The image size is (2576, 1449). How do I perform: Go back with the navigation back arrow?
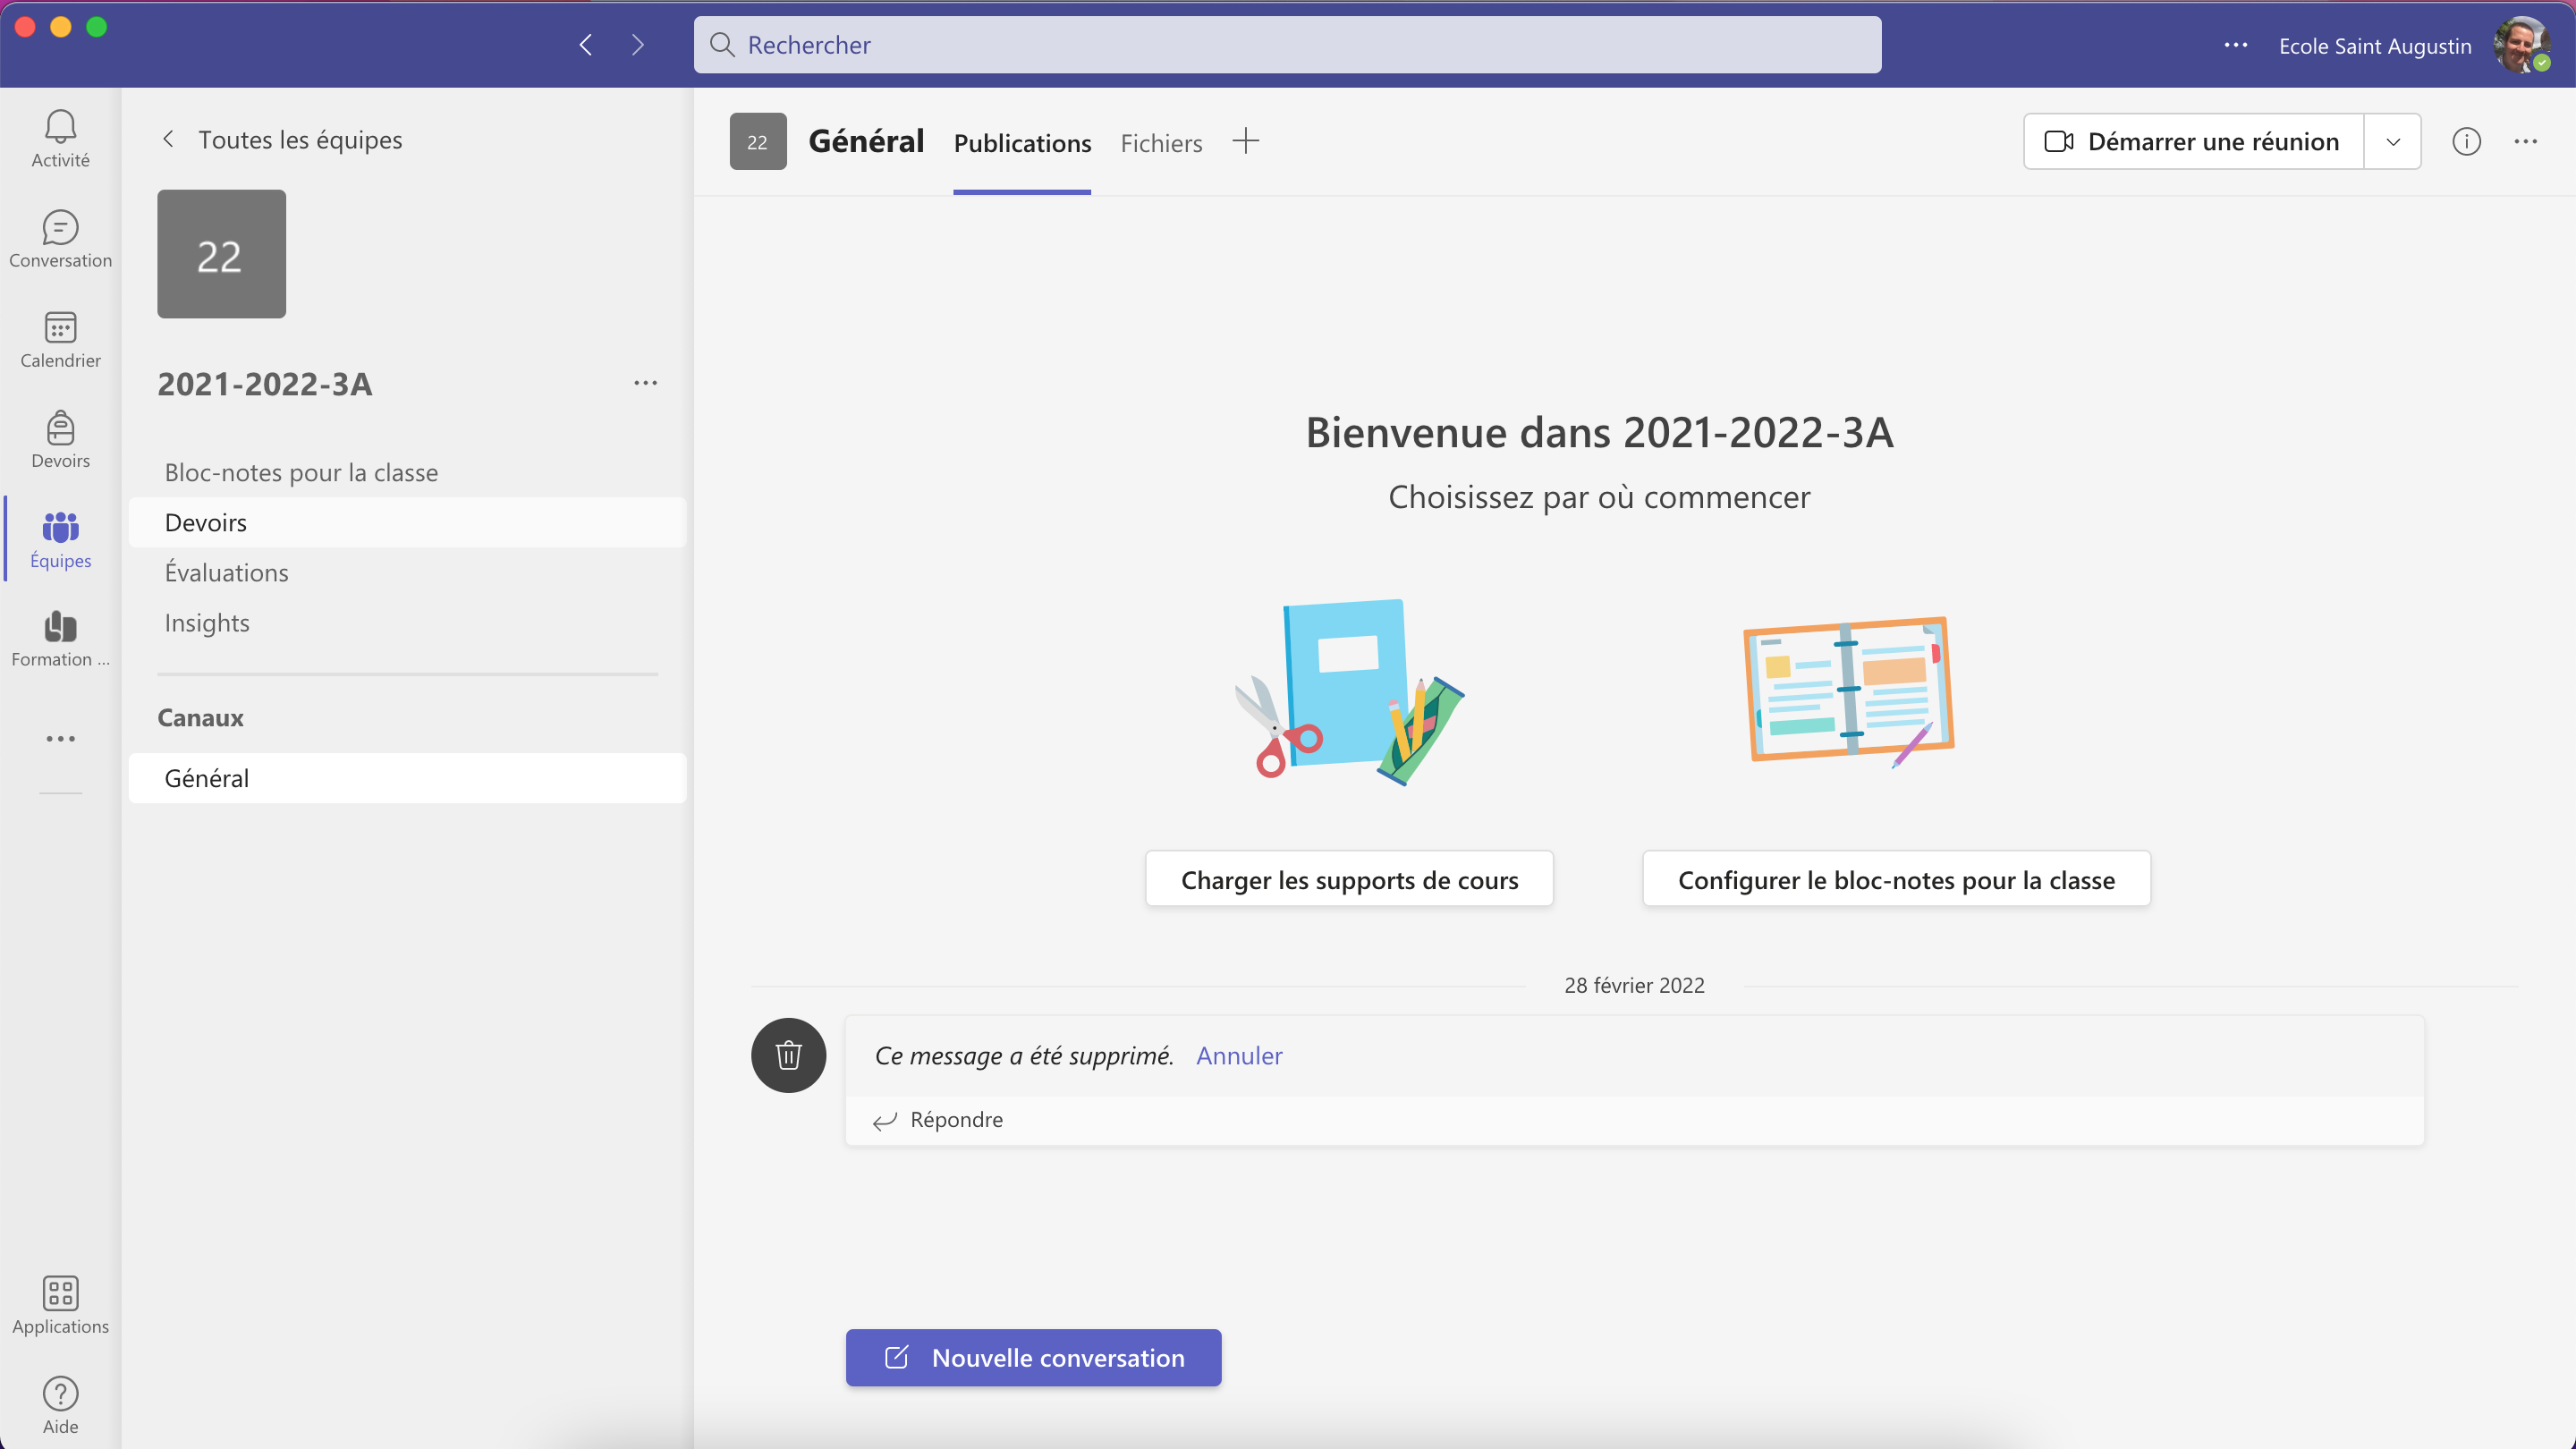pos(586,44)
